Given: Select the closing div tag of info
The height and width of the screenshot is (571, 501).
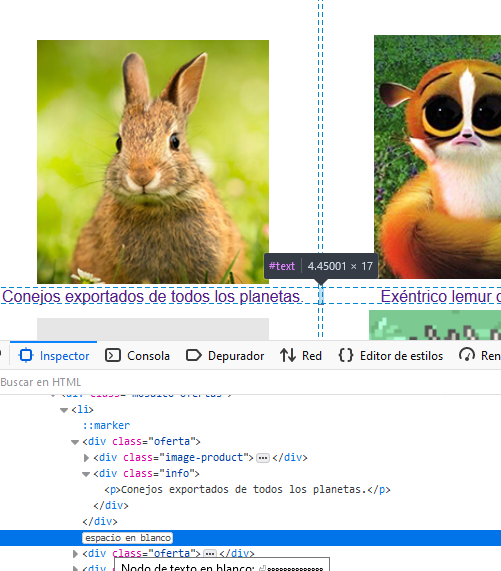Looking at the screenshot, I should [x=111, y=505].
